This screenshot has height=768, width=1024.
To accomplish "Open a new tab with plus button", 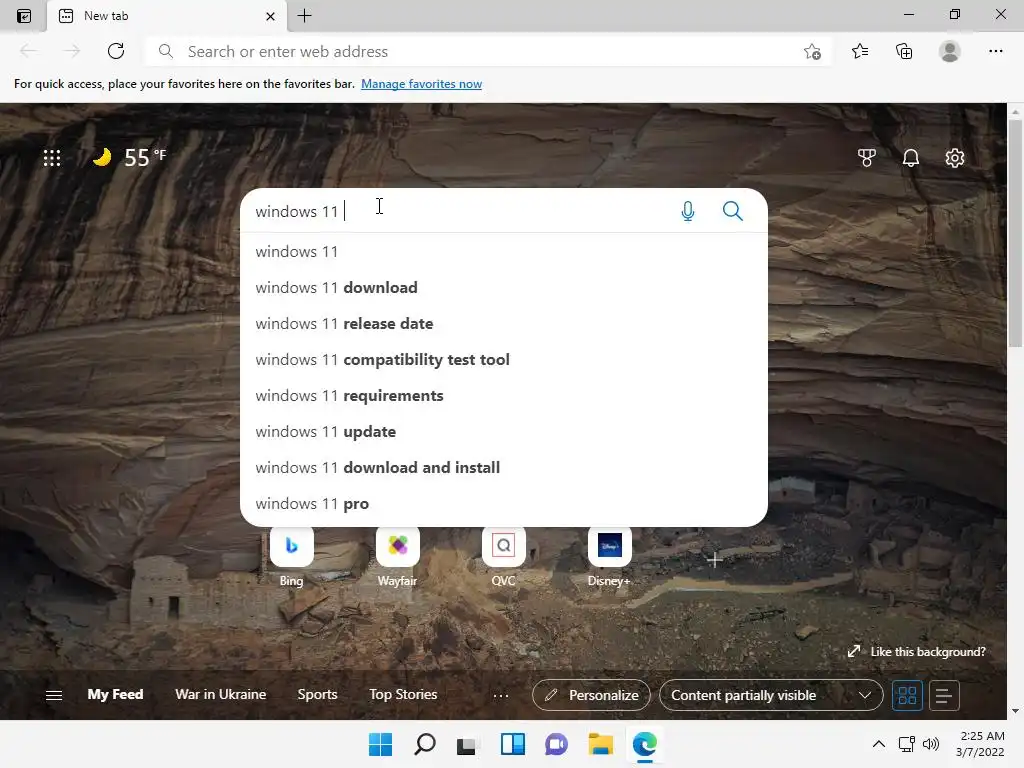I will [x=304, y=16].
